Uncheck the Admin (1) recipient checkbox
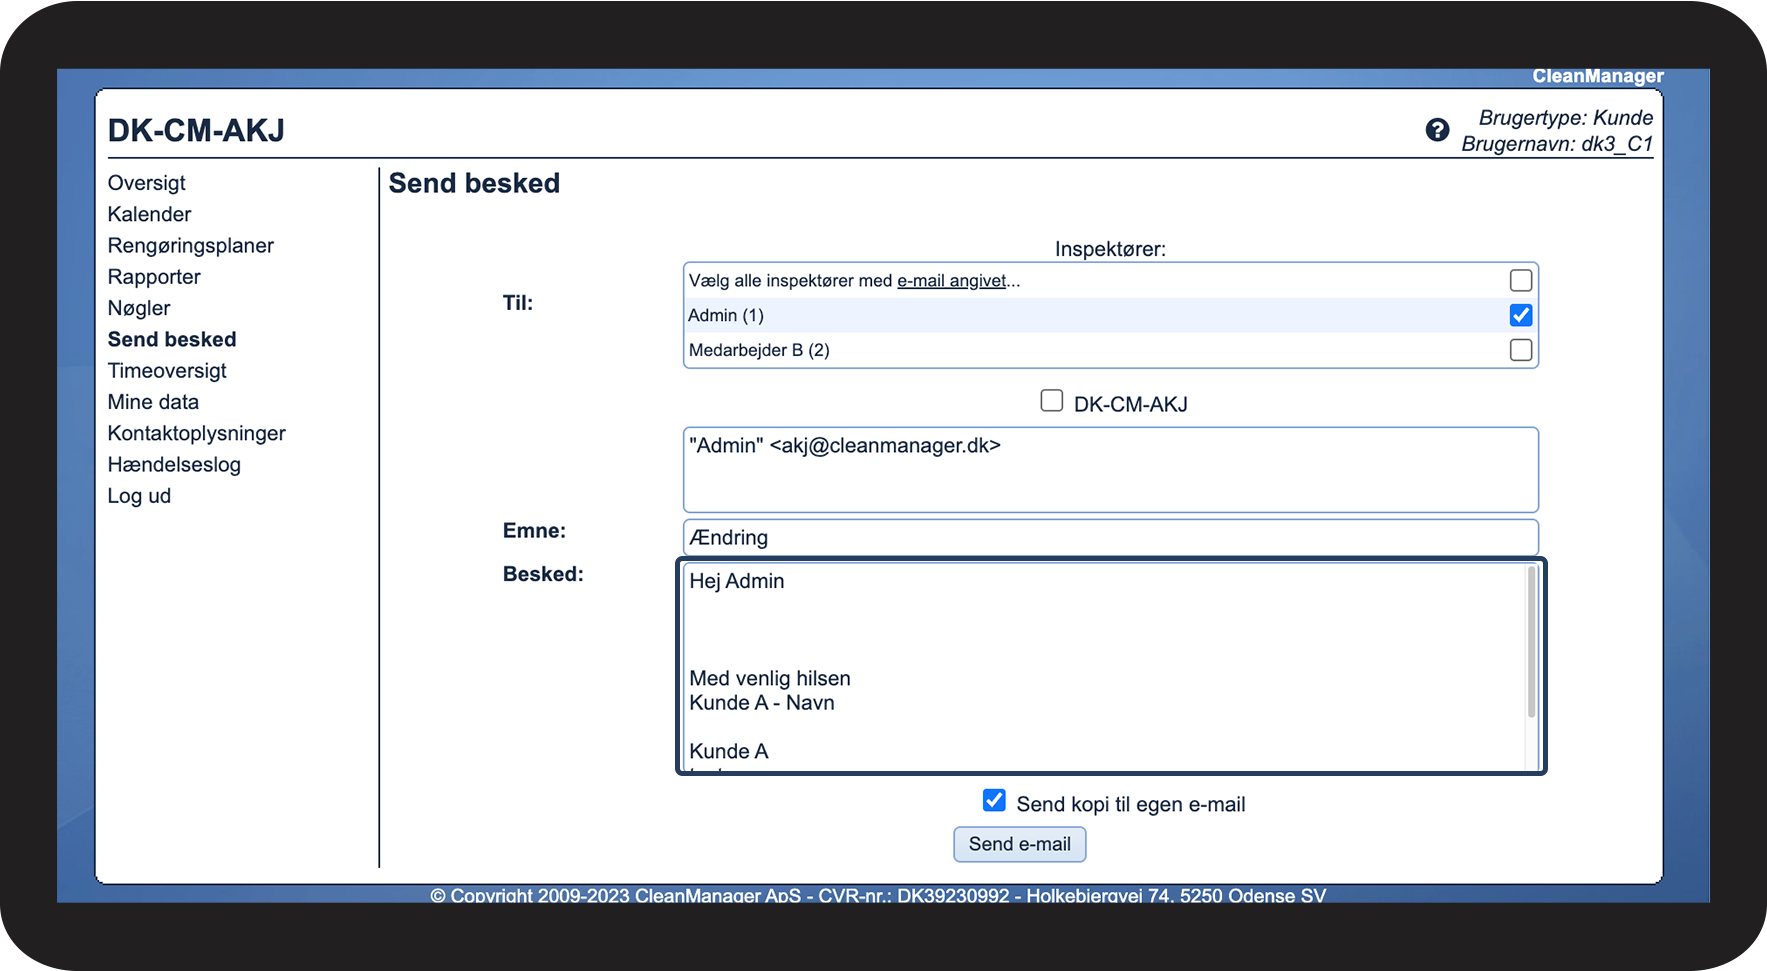Image resolution: width=1767 pixels, height=971 pixels. (x=1520, y=316)
